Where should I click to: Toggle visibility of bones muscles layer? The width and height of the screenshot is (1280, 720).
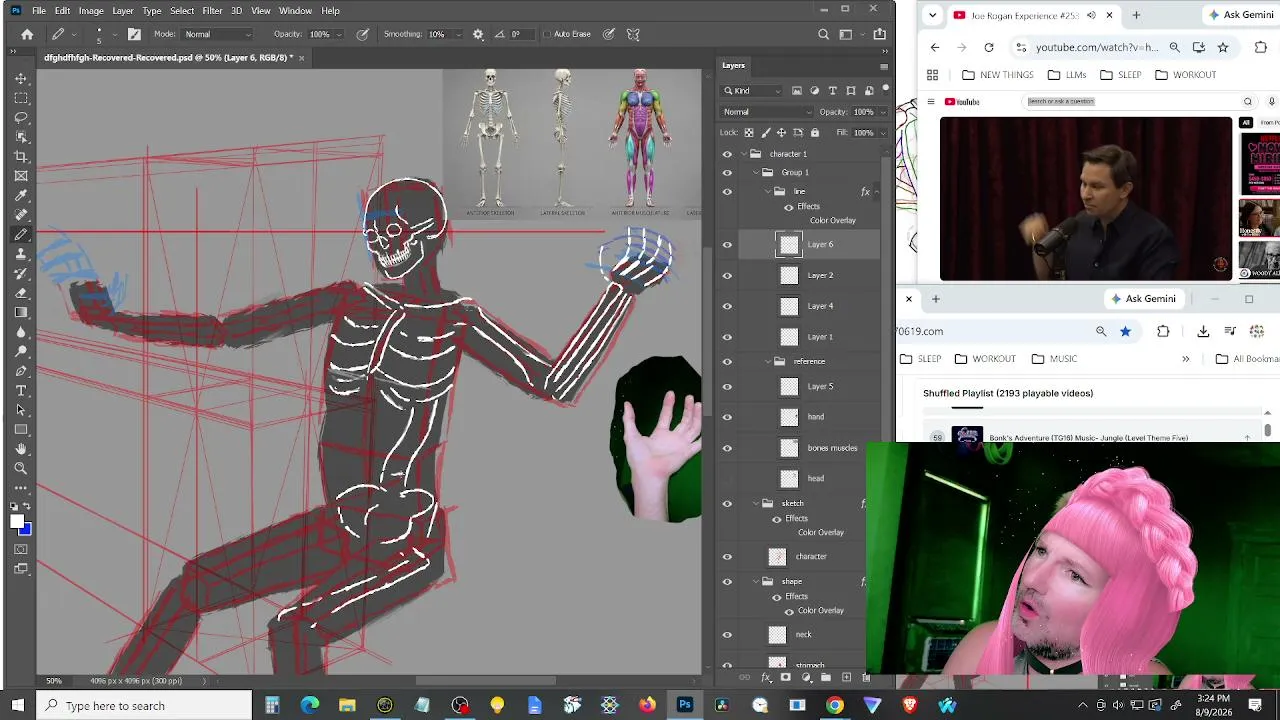pyautogui.click(x=727, y=448)
